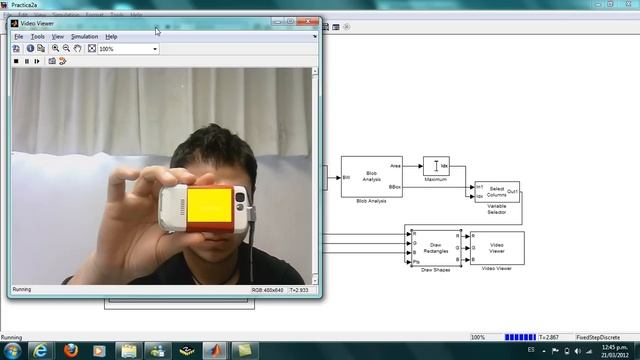Viewport: 640px width, 360px height.
Task: Click the snapshot camera icon
Action: 52,61
